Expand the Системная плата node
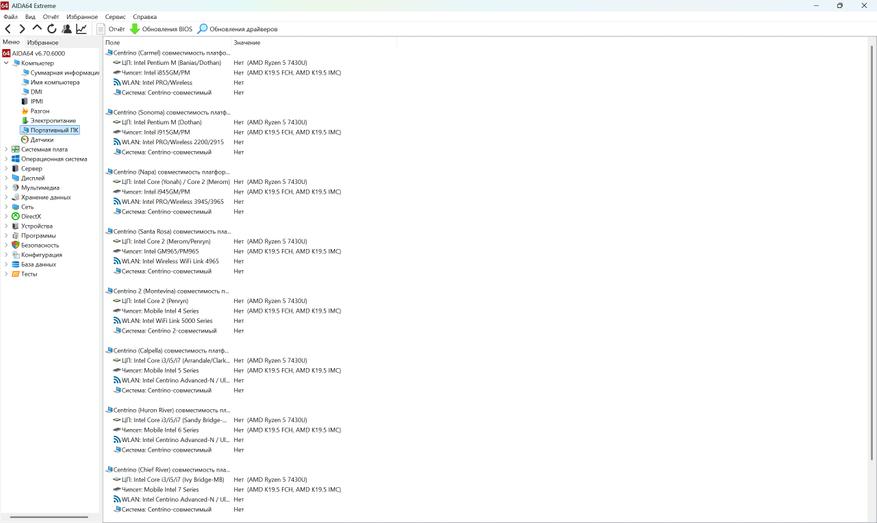 pos(6,149)
